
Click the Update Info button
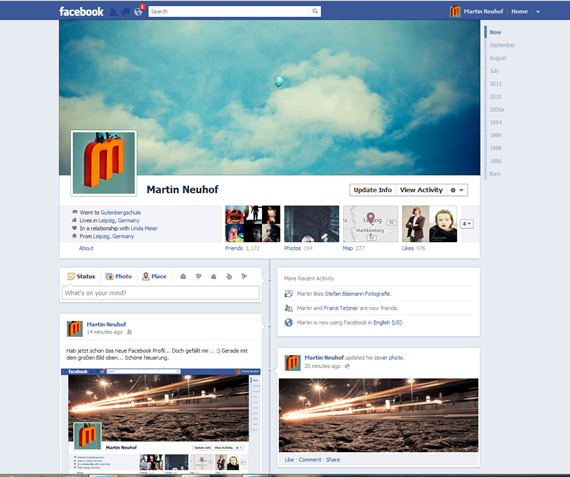(x=373, y=190)
